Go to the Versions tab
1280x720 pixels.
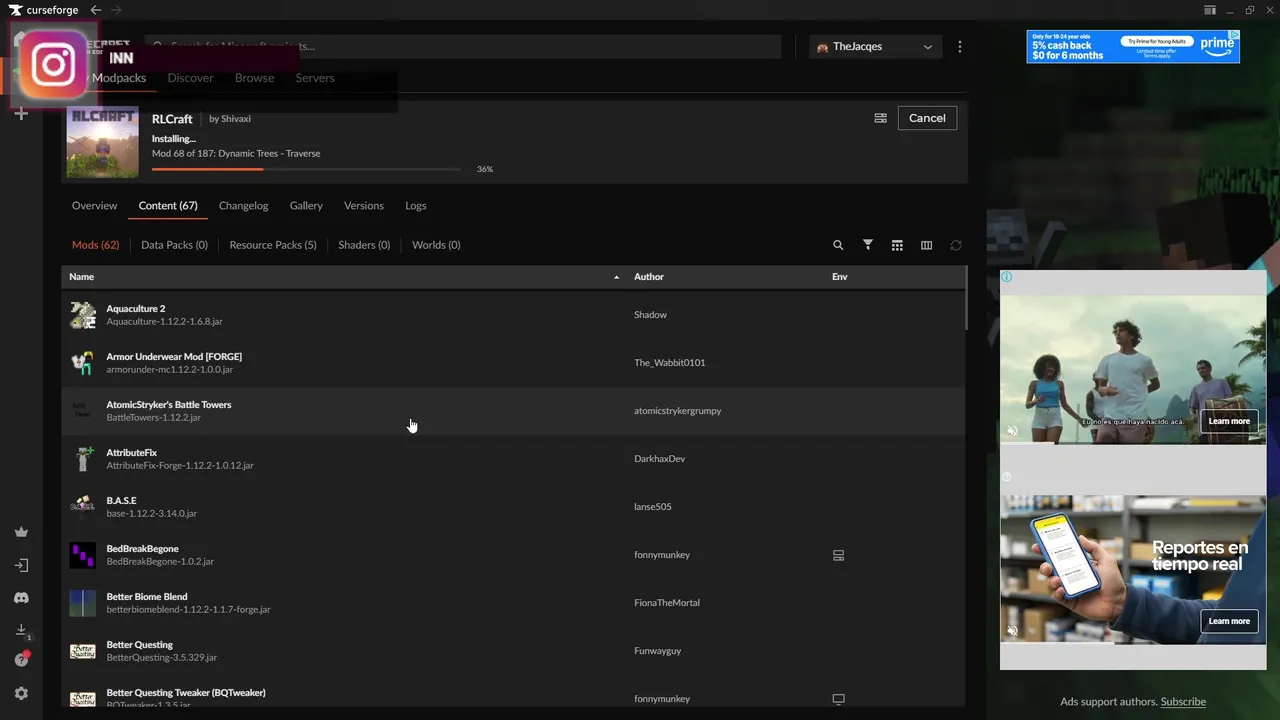click(364, 206)
